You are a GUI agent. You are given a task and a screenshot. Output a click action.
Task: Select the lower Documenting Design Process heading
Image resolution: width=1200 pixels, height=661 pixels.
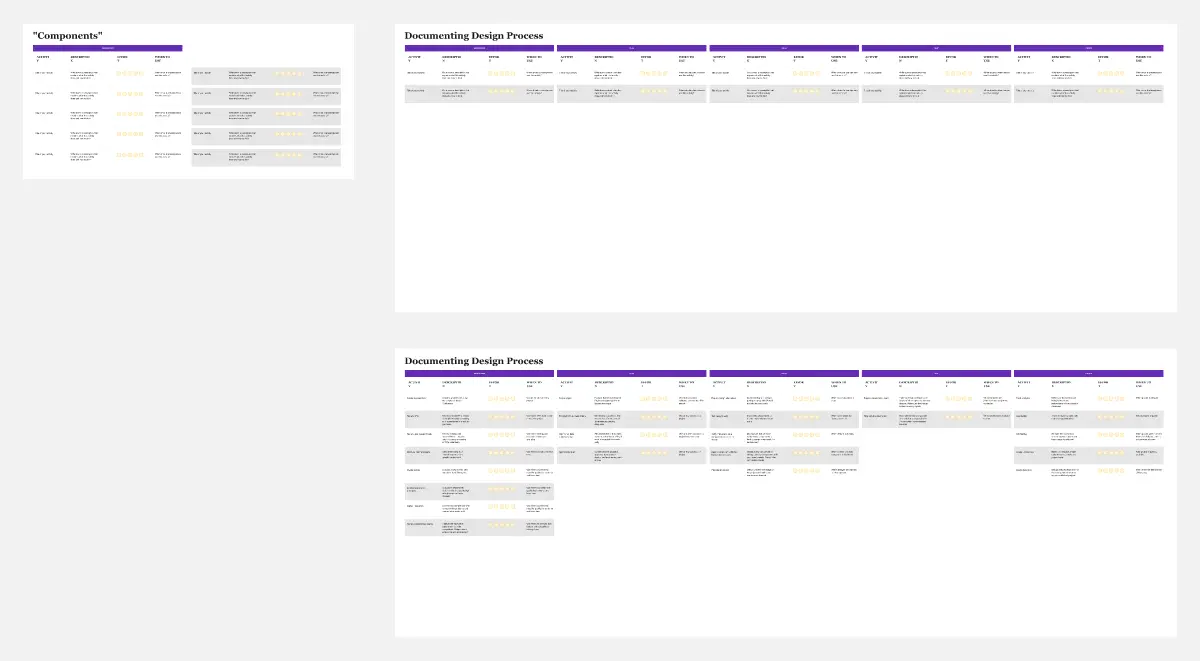pos(473,361)
